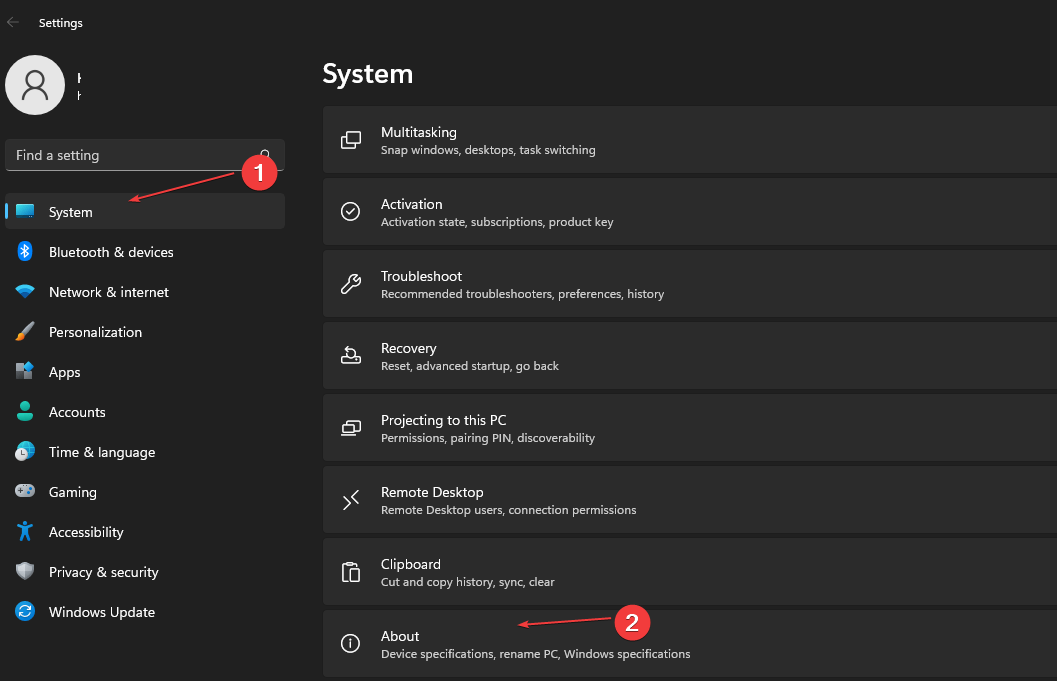Open Bluetooth & devices settings
This screenshot has width=1057, height=681.
[x=111, y=252]
